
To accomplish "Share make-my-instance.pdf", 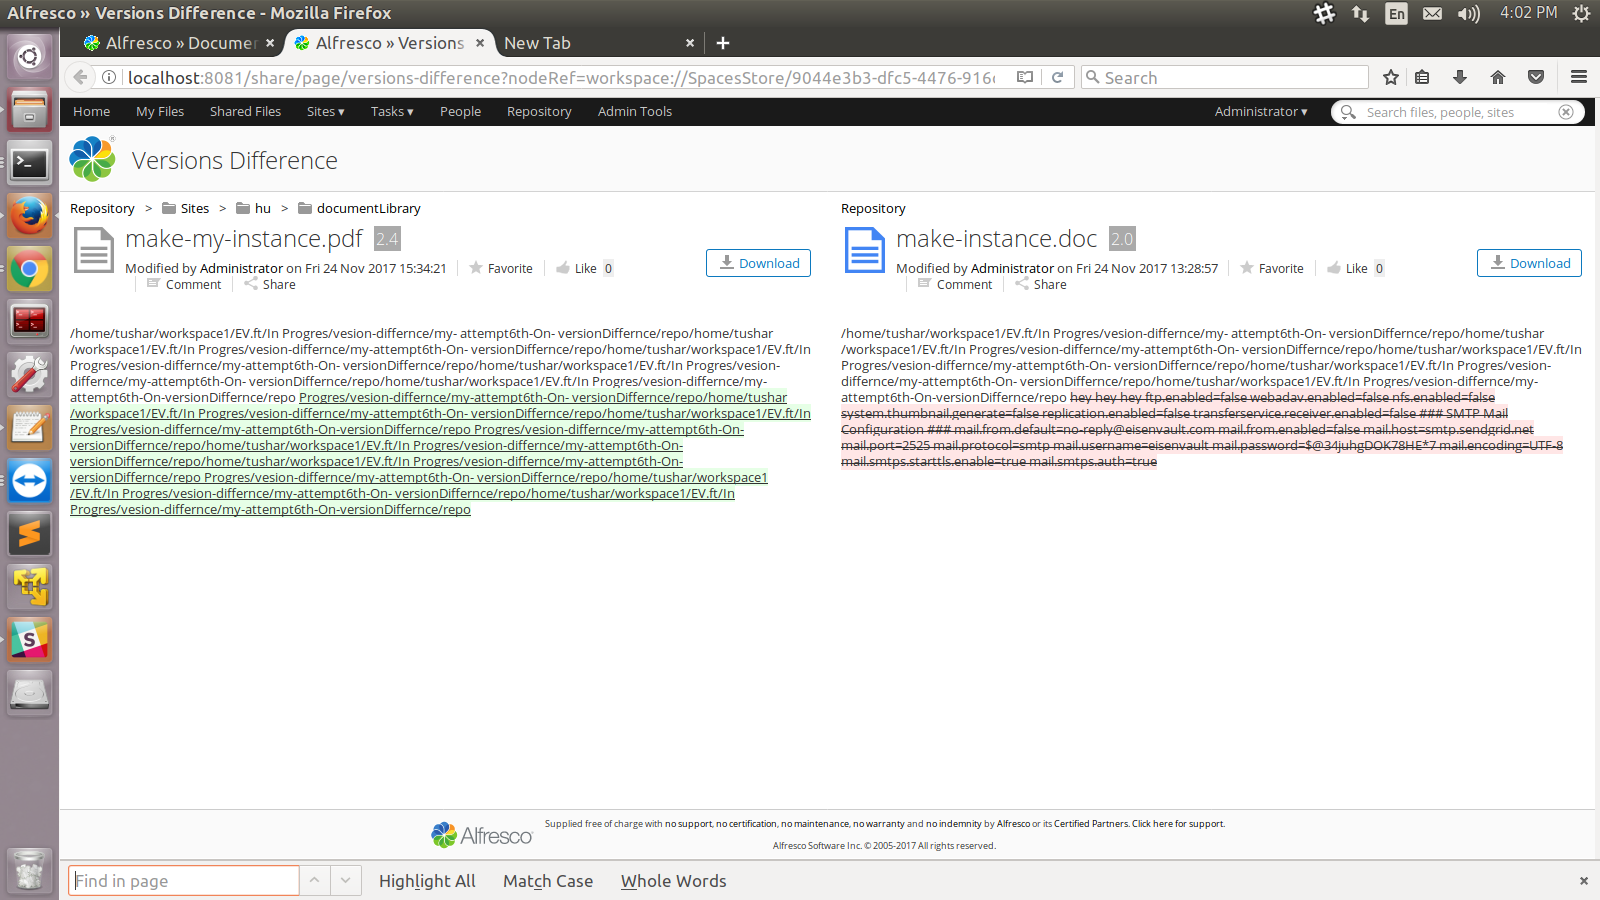I will tap(269, 284).
